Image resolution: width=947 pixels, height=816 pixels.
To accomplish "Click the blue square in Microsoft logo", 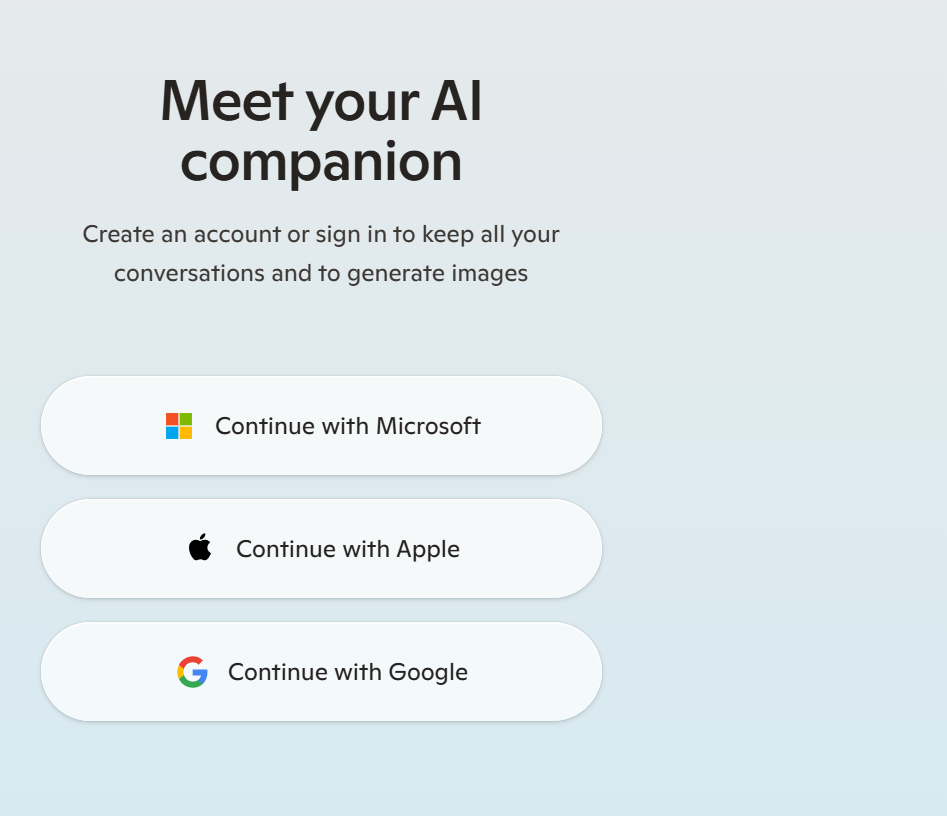I will pyautogui.click(x=172, y=433).
